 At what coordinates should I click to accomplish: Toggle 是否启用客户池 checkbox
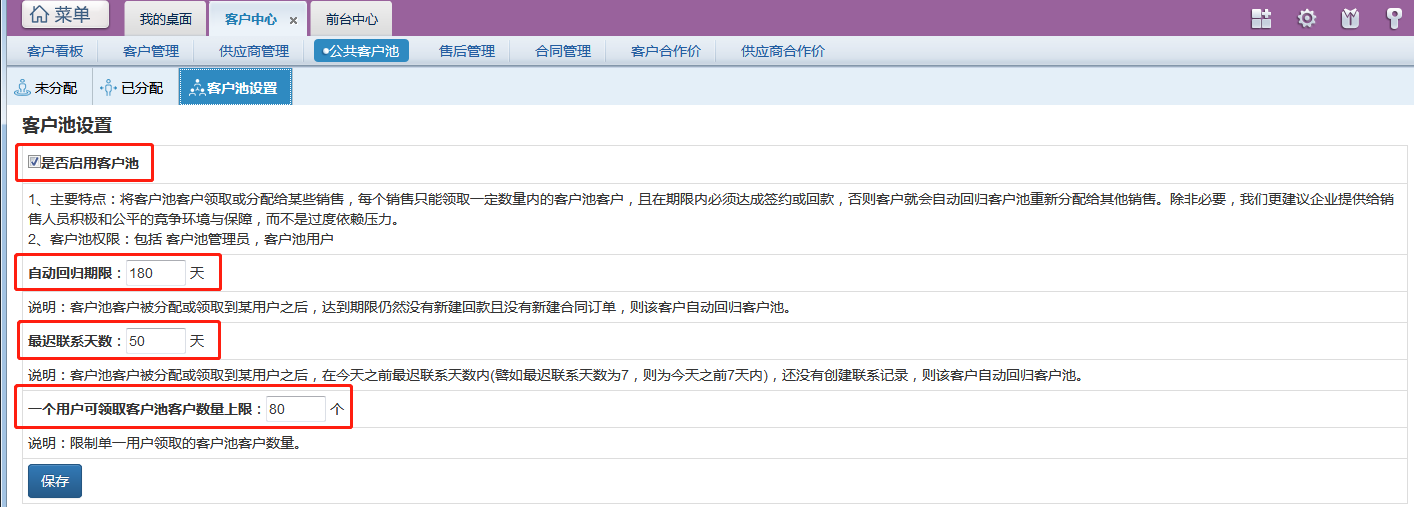[x=35, y=162]
